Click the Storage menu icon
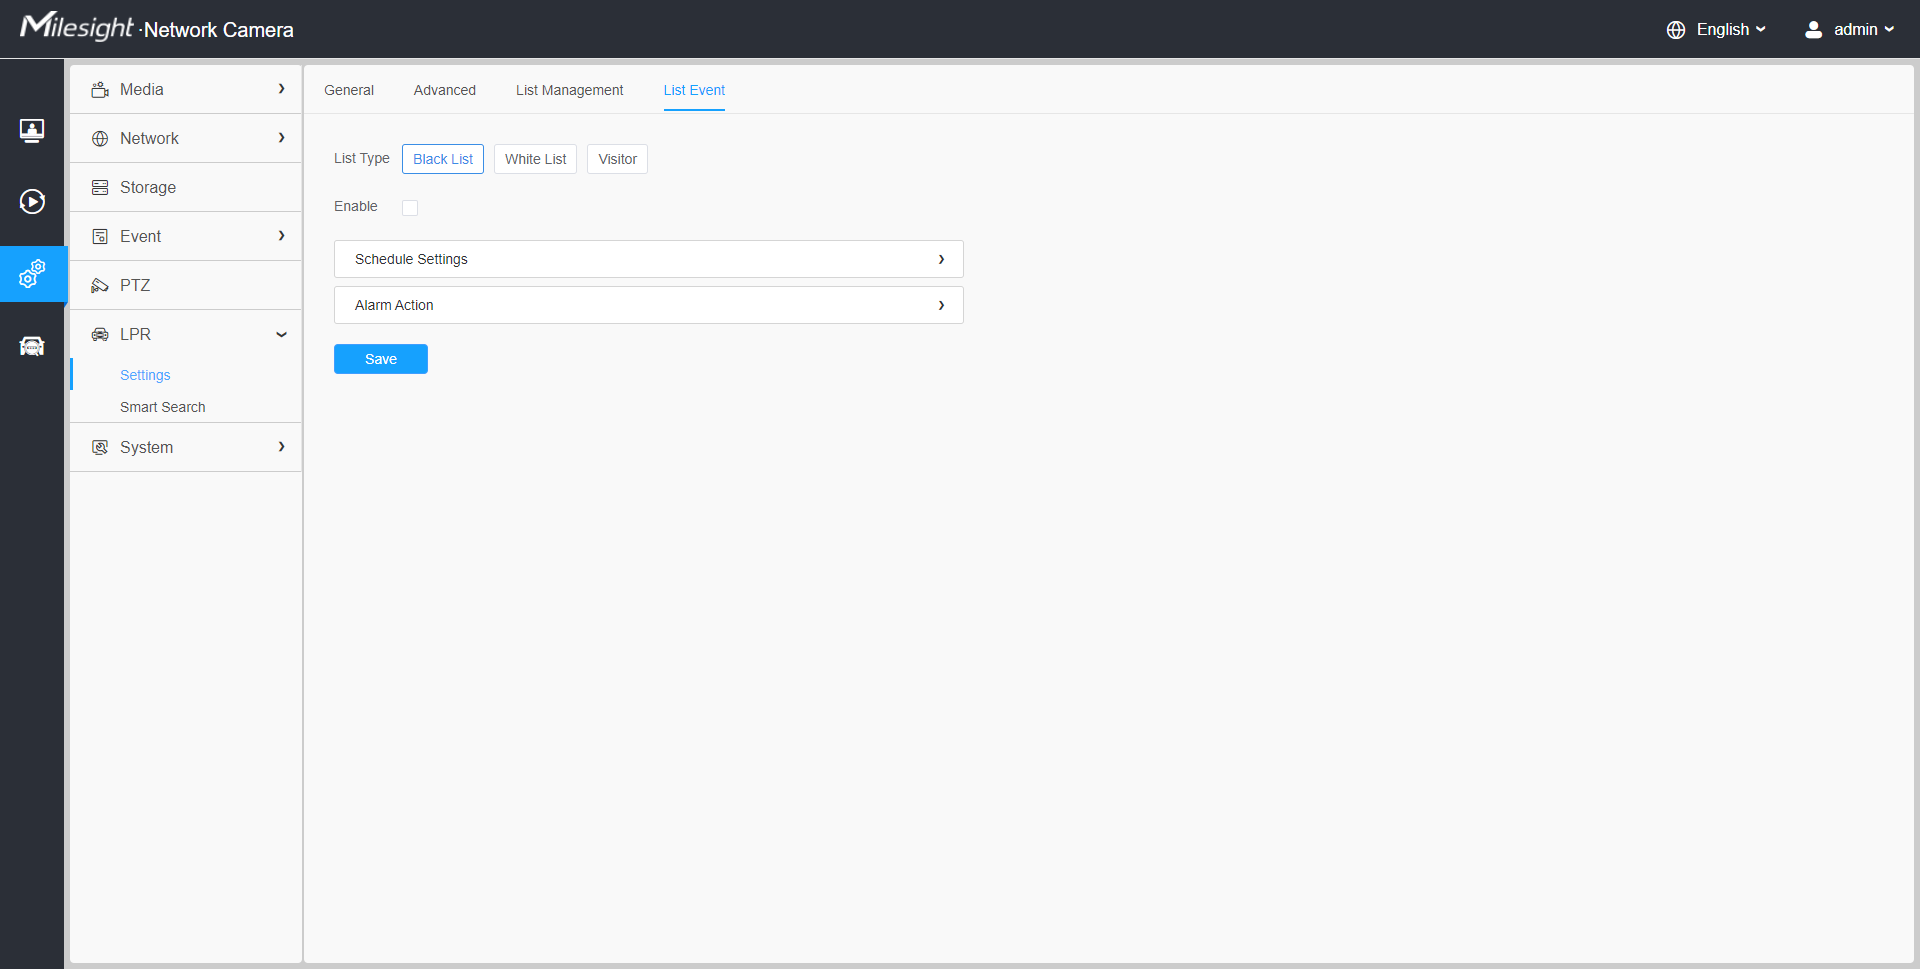 pyautogui.click(x=100, y=188)
